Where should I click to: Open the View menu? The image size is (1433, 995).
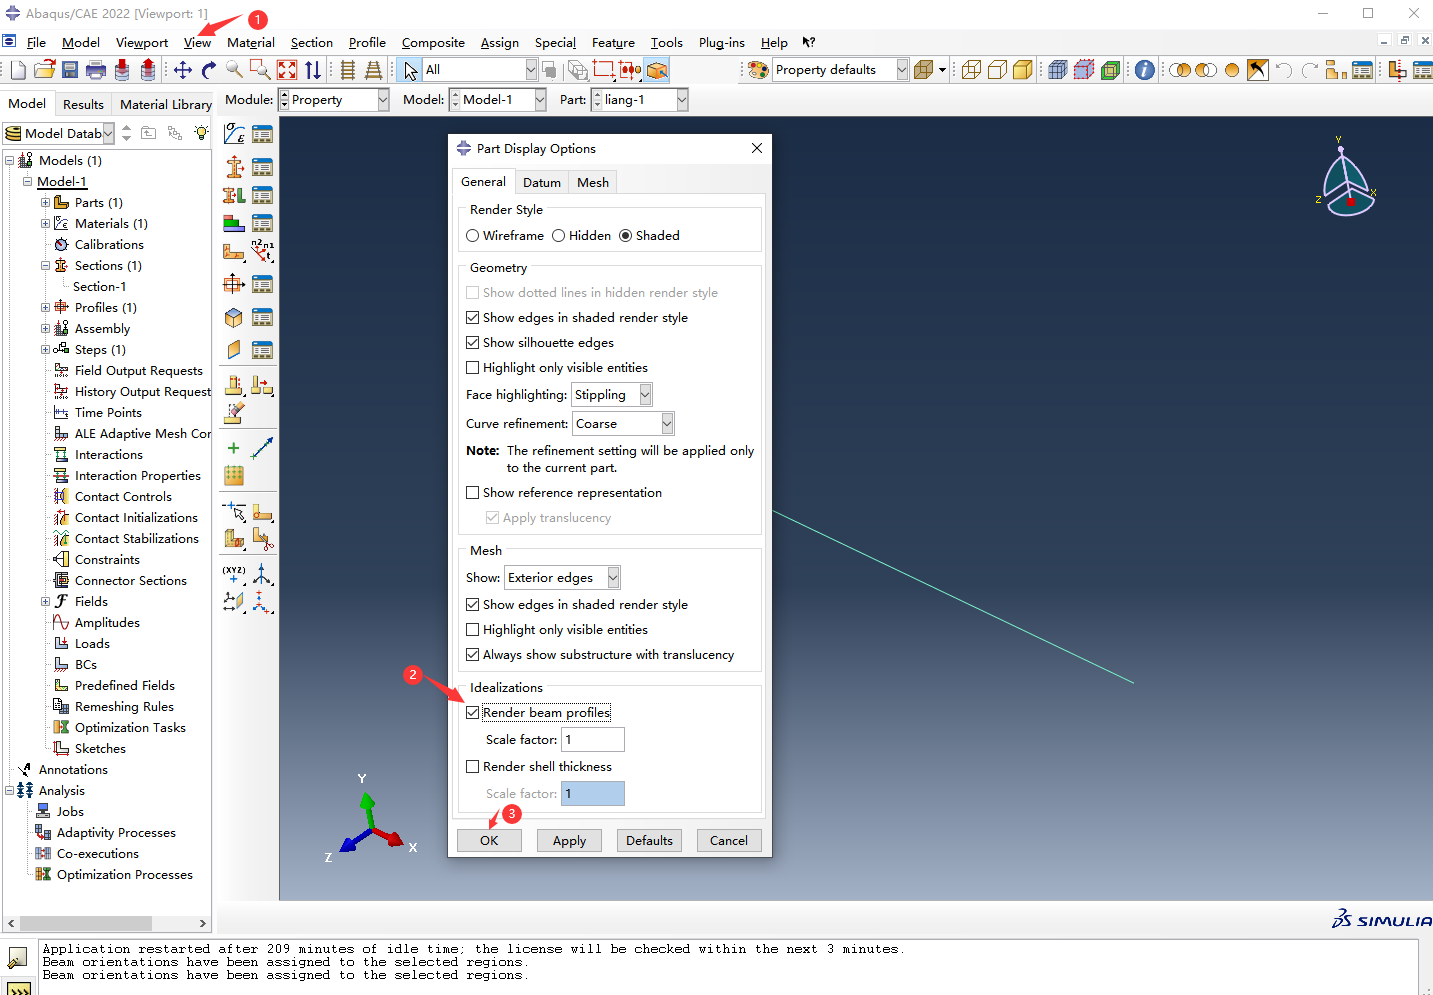click(x=197, y=43)
